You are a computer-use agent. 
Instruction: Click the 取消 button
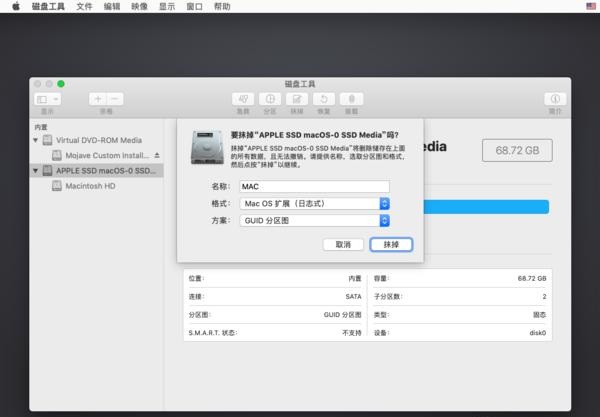point(343,244)
